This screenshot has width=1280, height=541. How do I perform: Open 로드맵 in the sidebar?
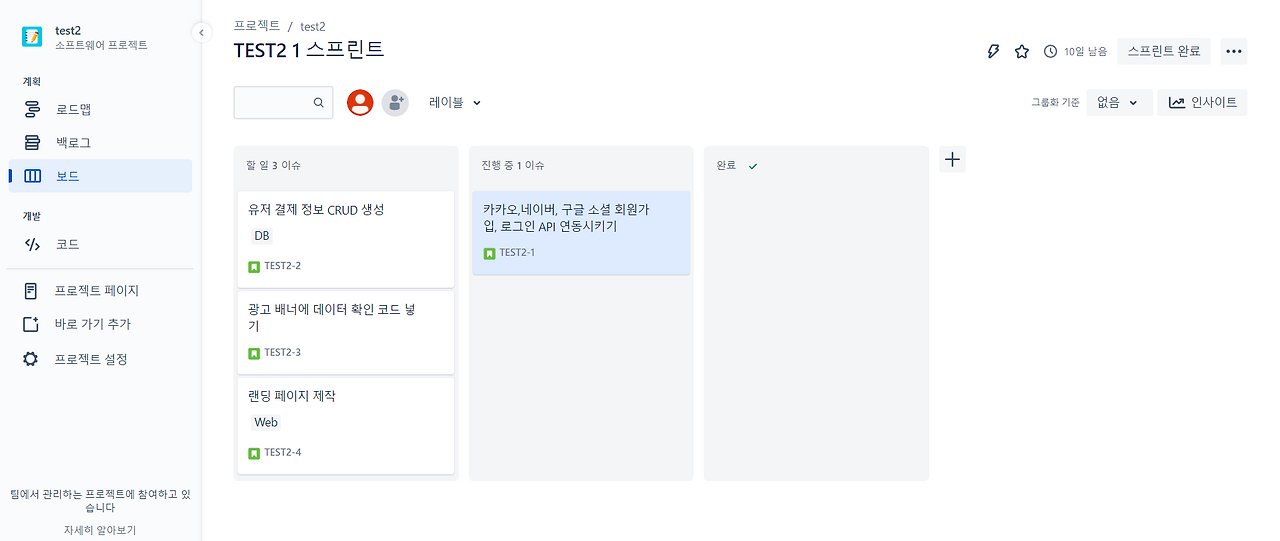click(x=73, y=109)
